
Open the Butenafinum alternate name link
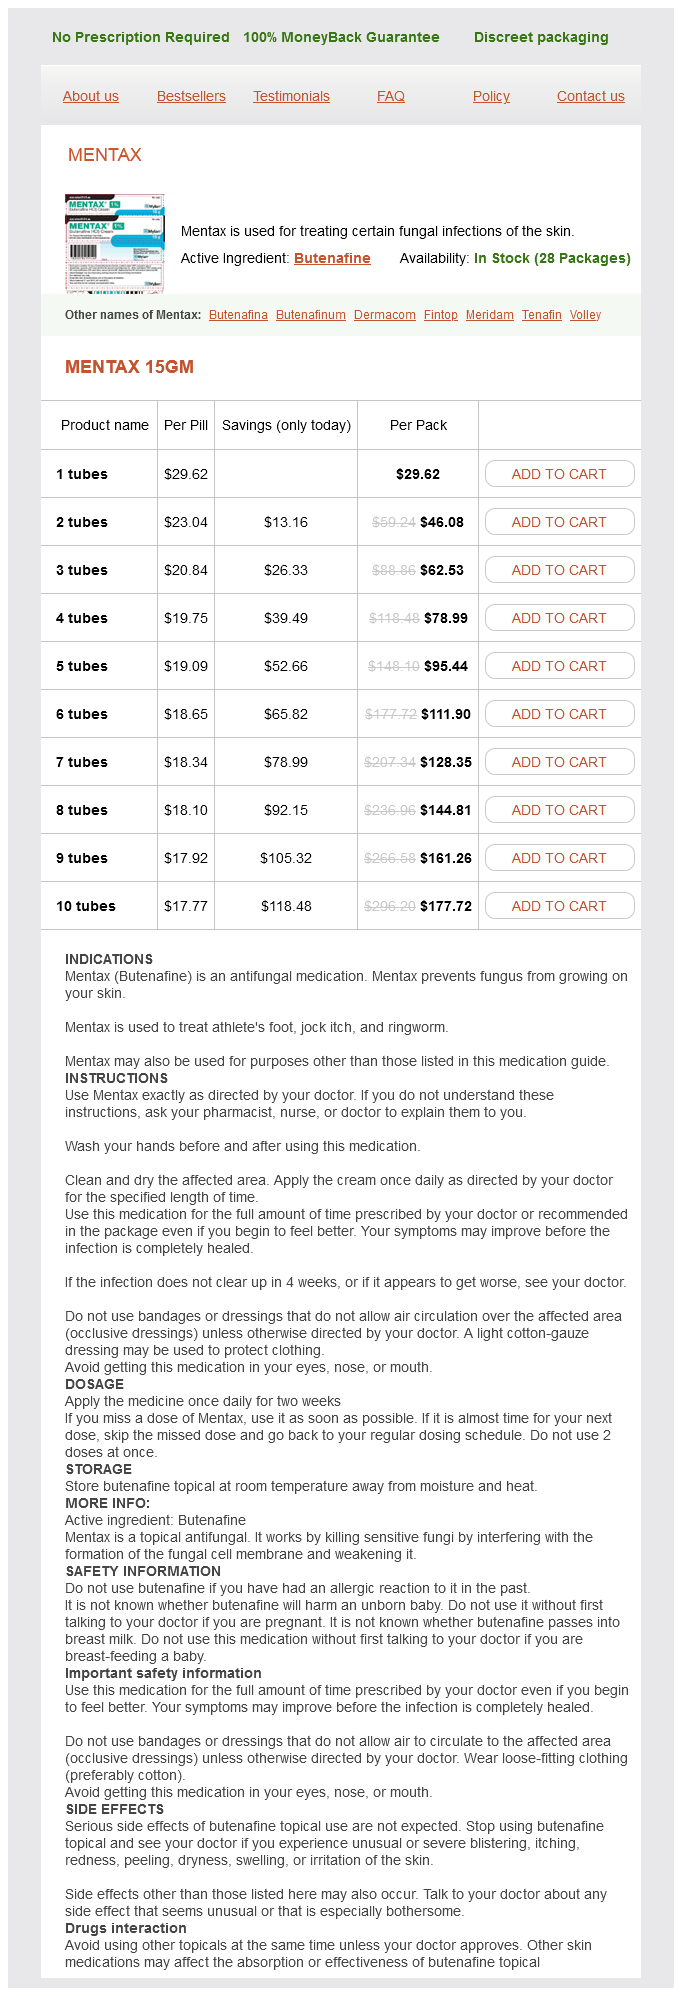coord(311,315)
